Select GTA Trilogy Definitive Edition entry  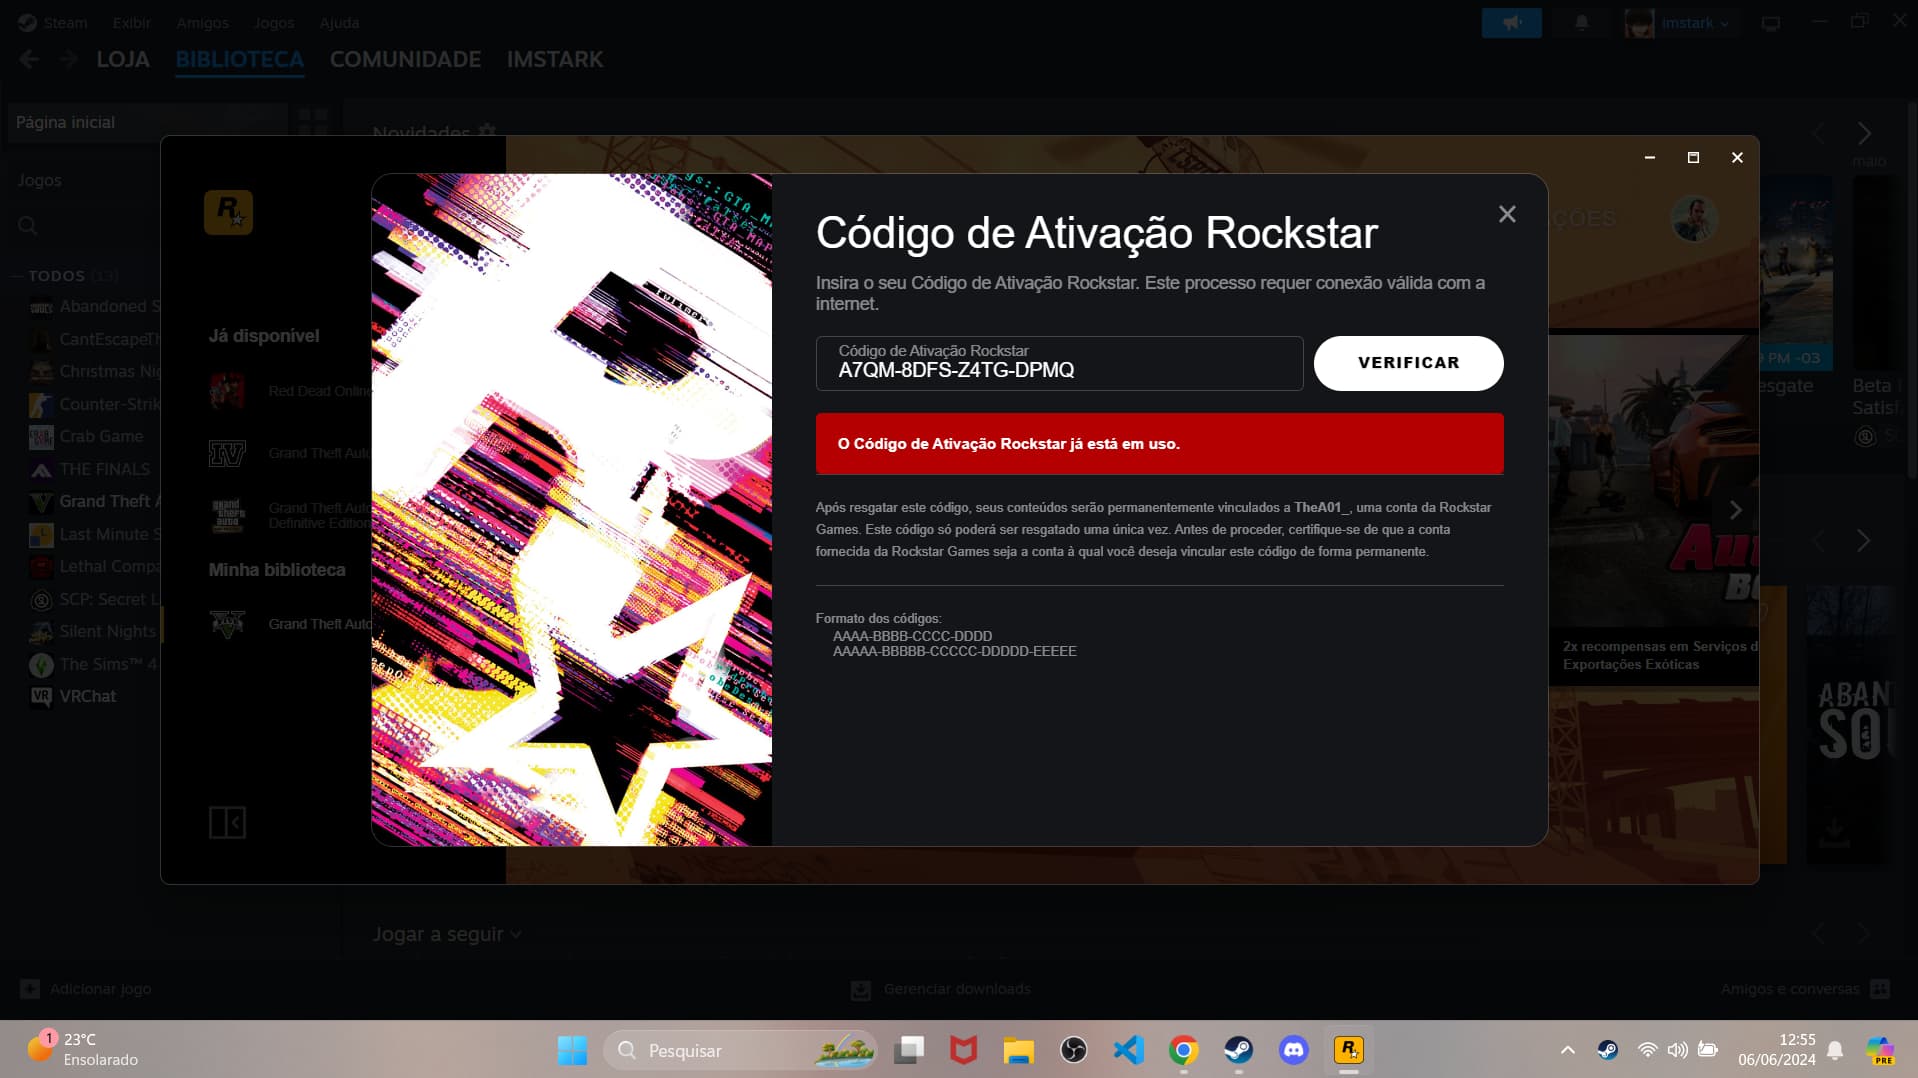coord(290,516)
